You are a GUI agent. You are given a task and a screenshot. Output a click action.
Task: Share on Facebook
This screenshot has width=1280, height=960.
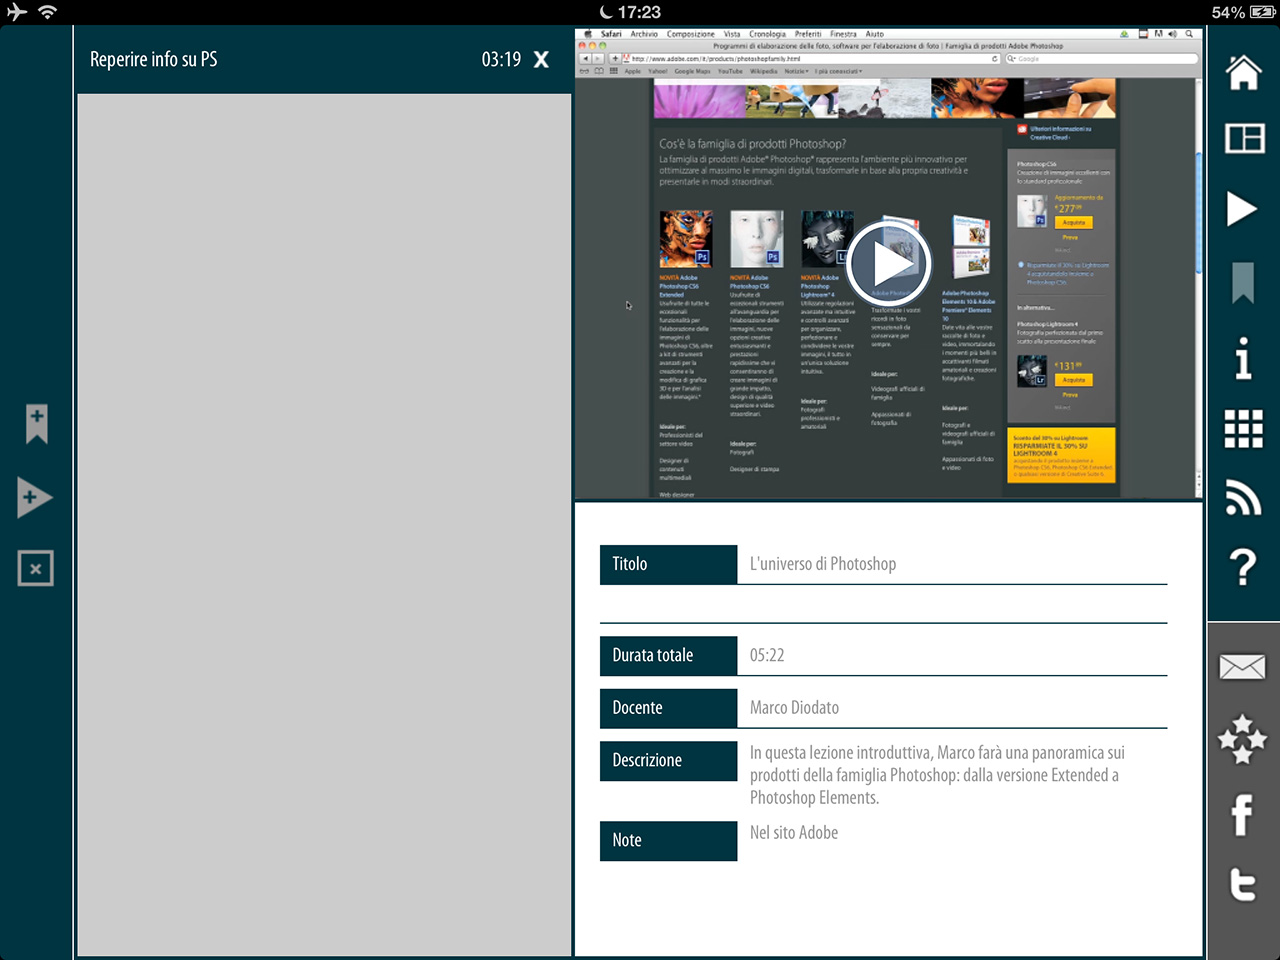1242,814
